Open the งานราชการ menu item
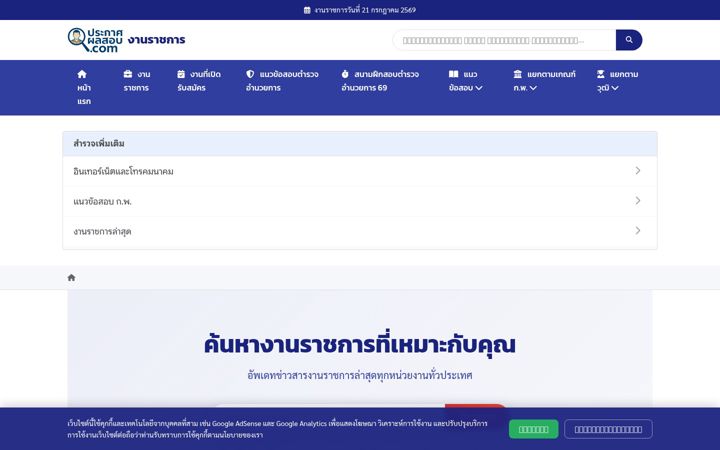The height and width of the screenshot is (450, 720). [137, 81]
